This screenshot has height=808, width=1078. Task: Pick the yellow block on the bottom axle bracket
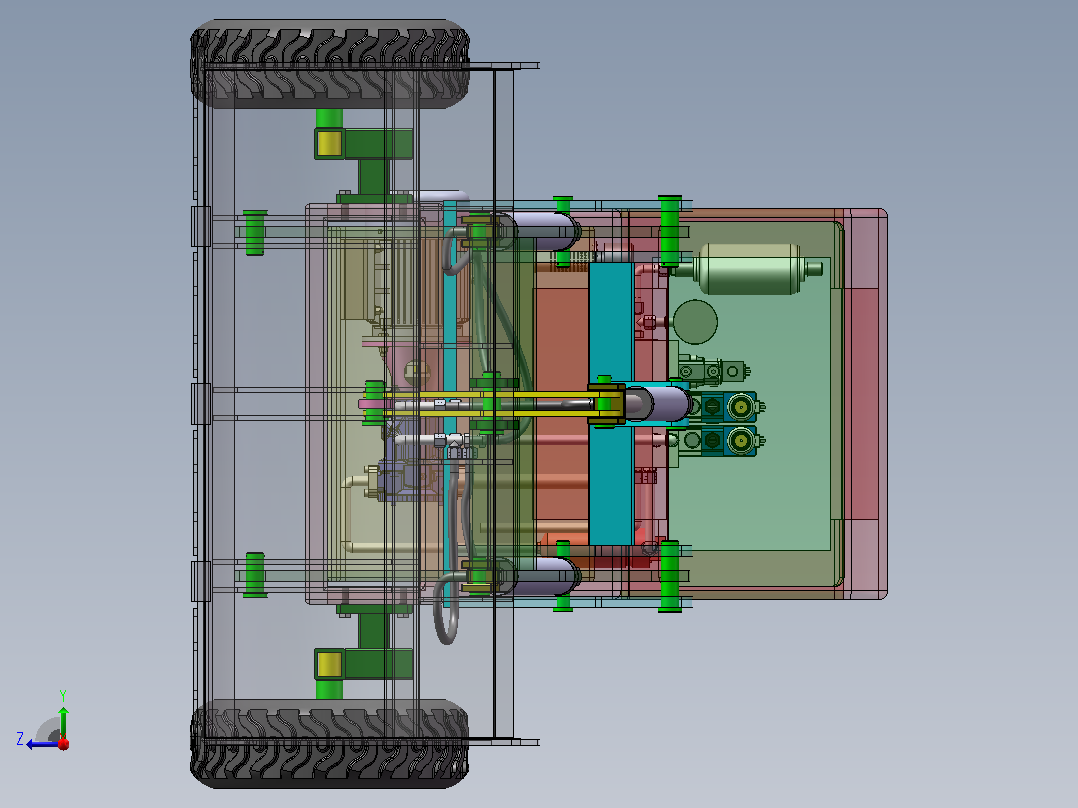click(x=329, y=664)
